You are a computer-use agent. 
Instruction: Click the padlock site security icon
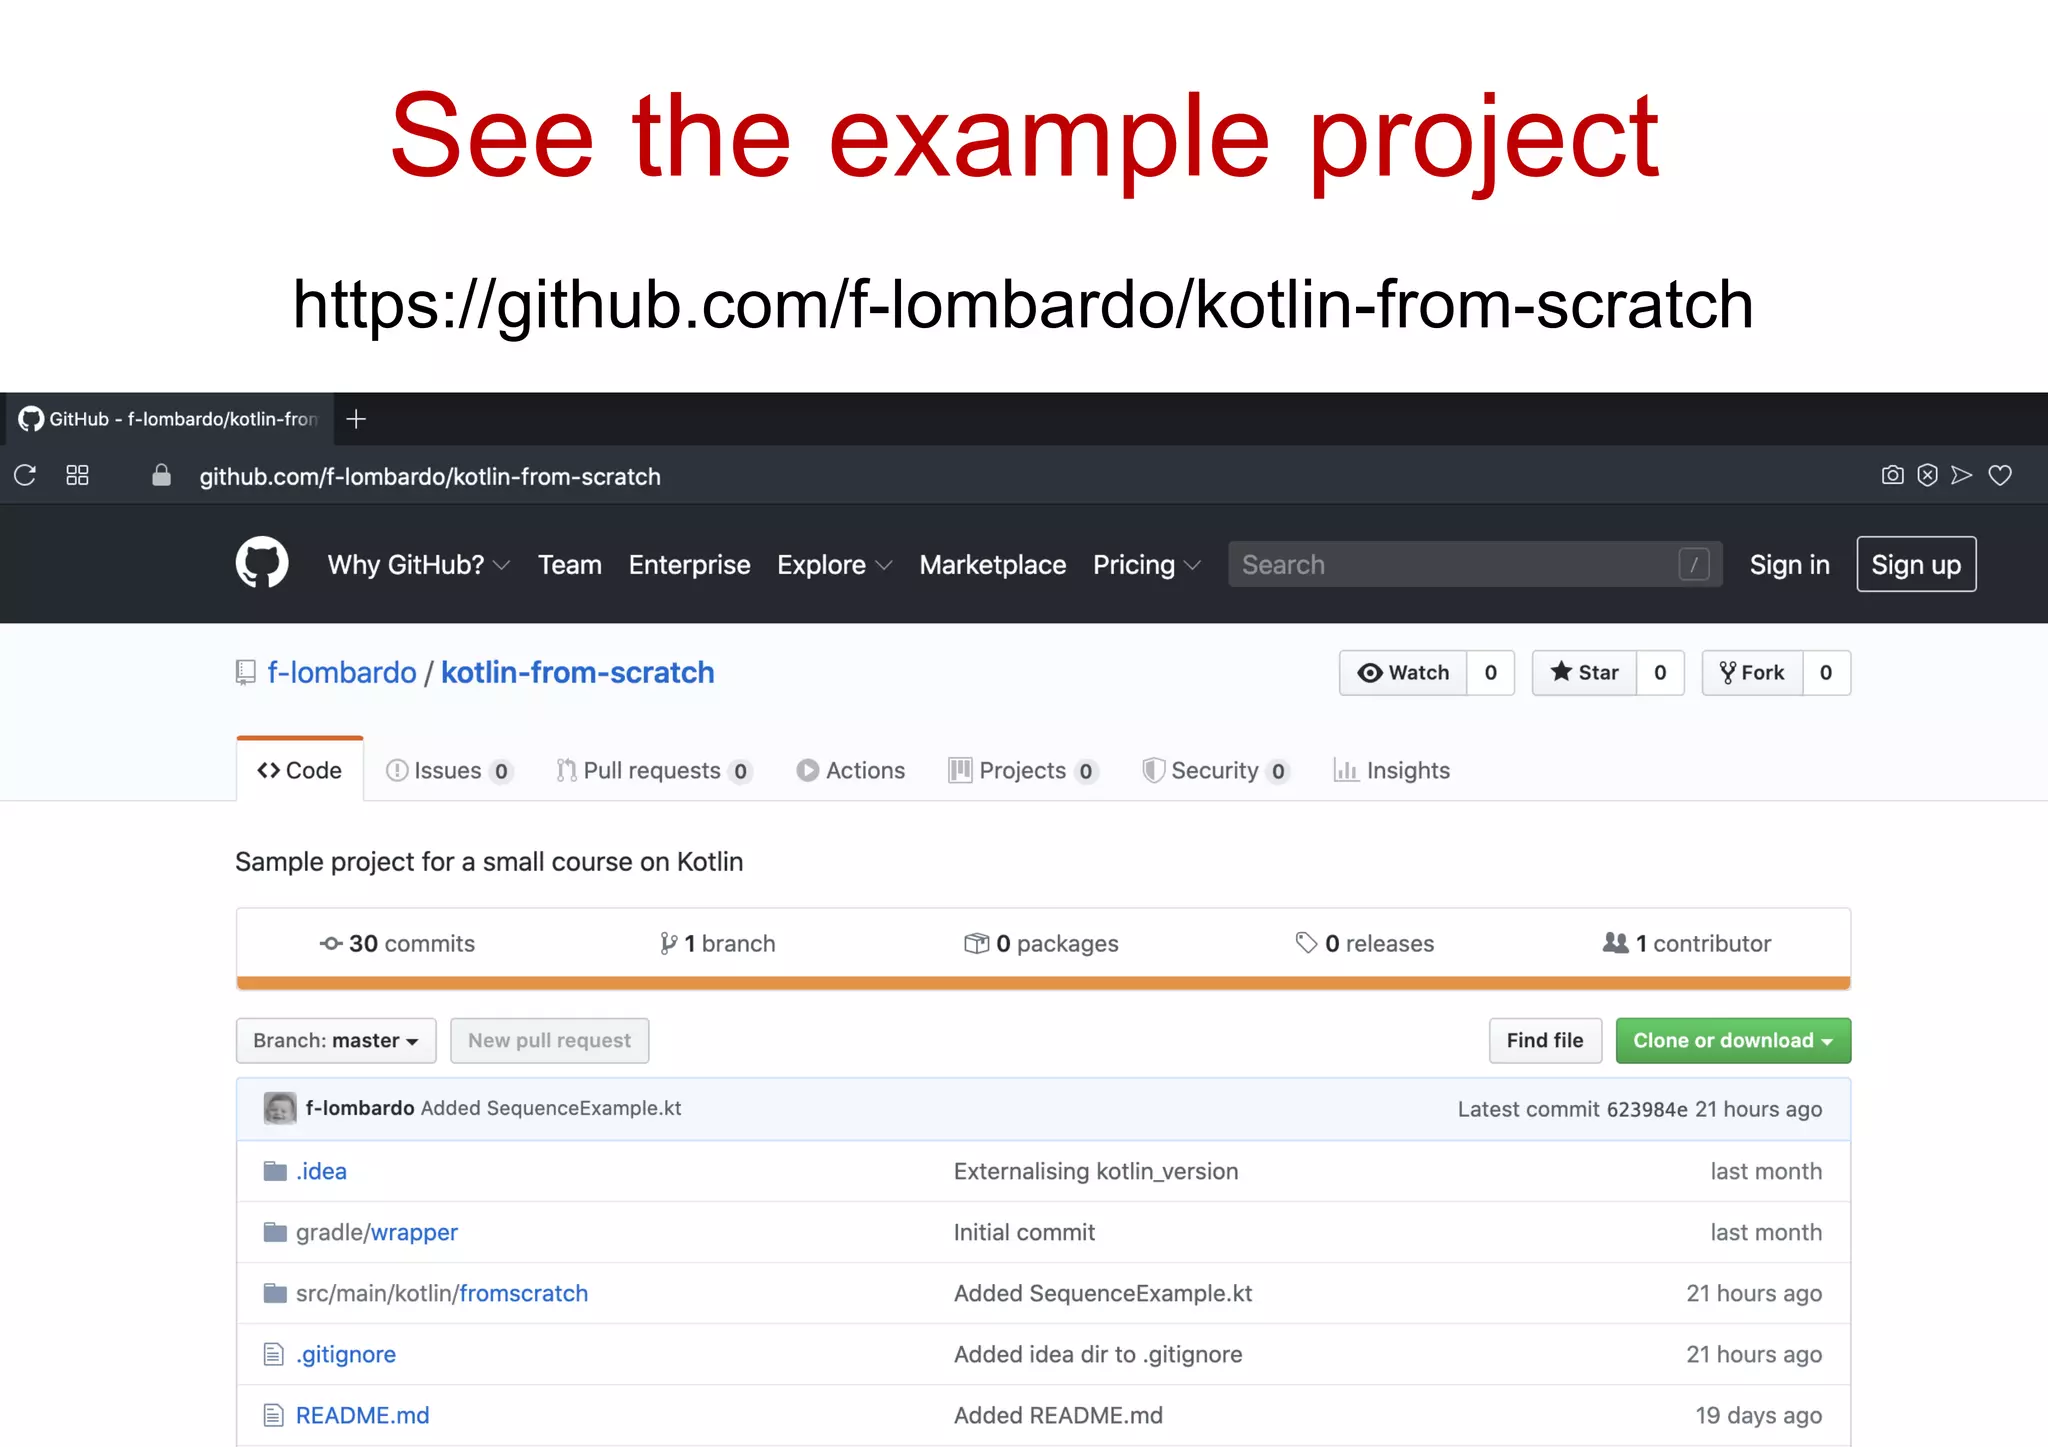click(x=161, y=475)
